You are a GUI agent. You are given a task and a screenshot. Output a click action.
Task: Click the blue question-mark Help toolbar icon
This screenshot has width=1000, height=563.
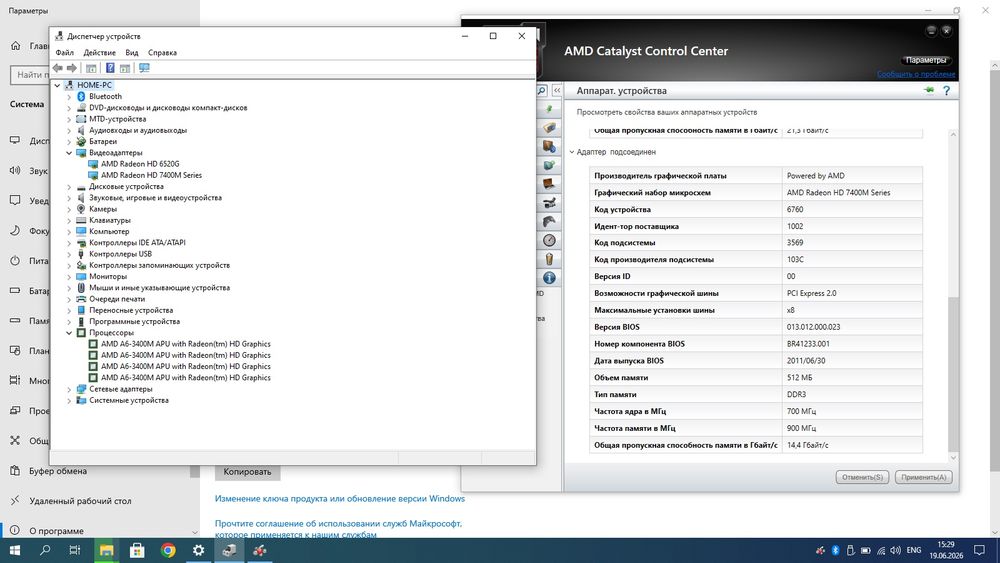pos(110,68)
